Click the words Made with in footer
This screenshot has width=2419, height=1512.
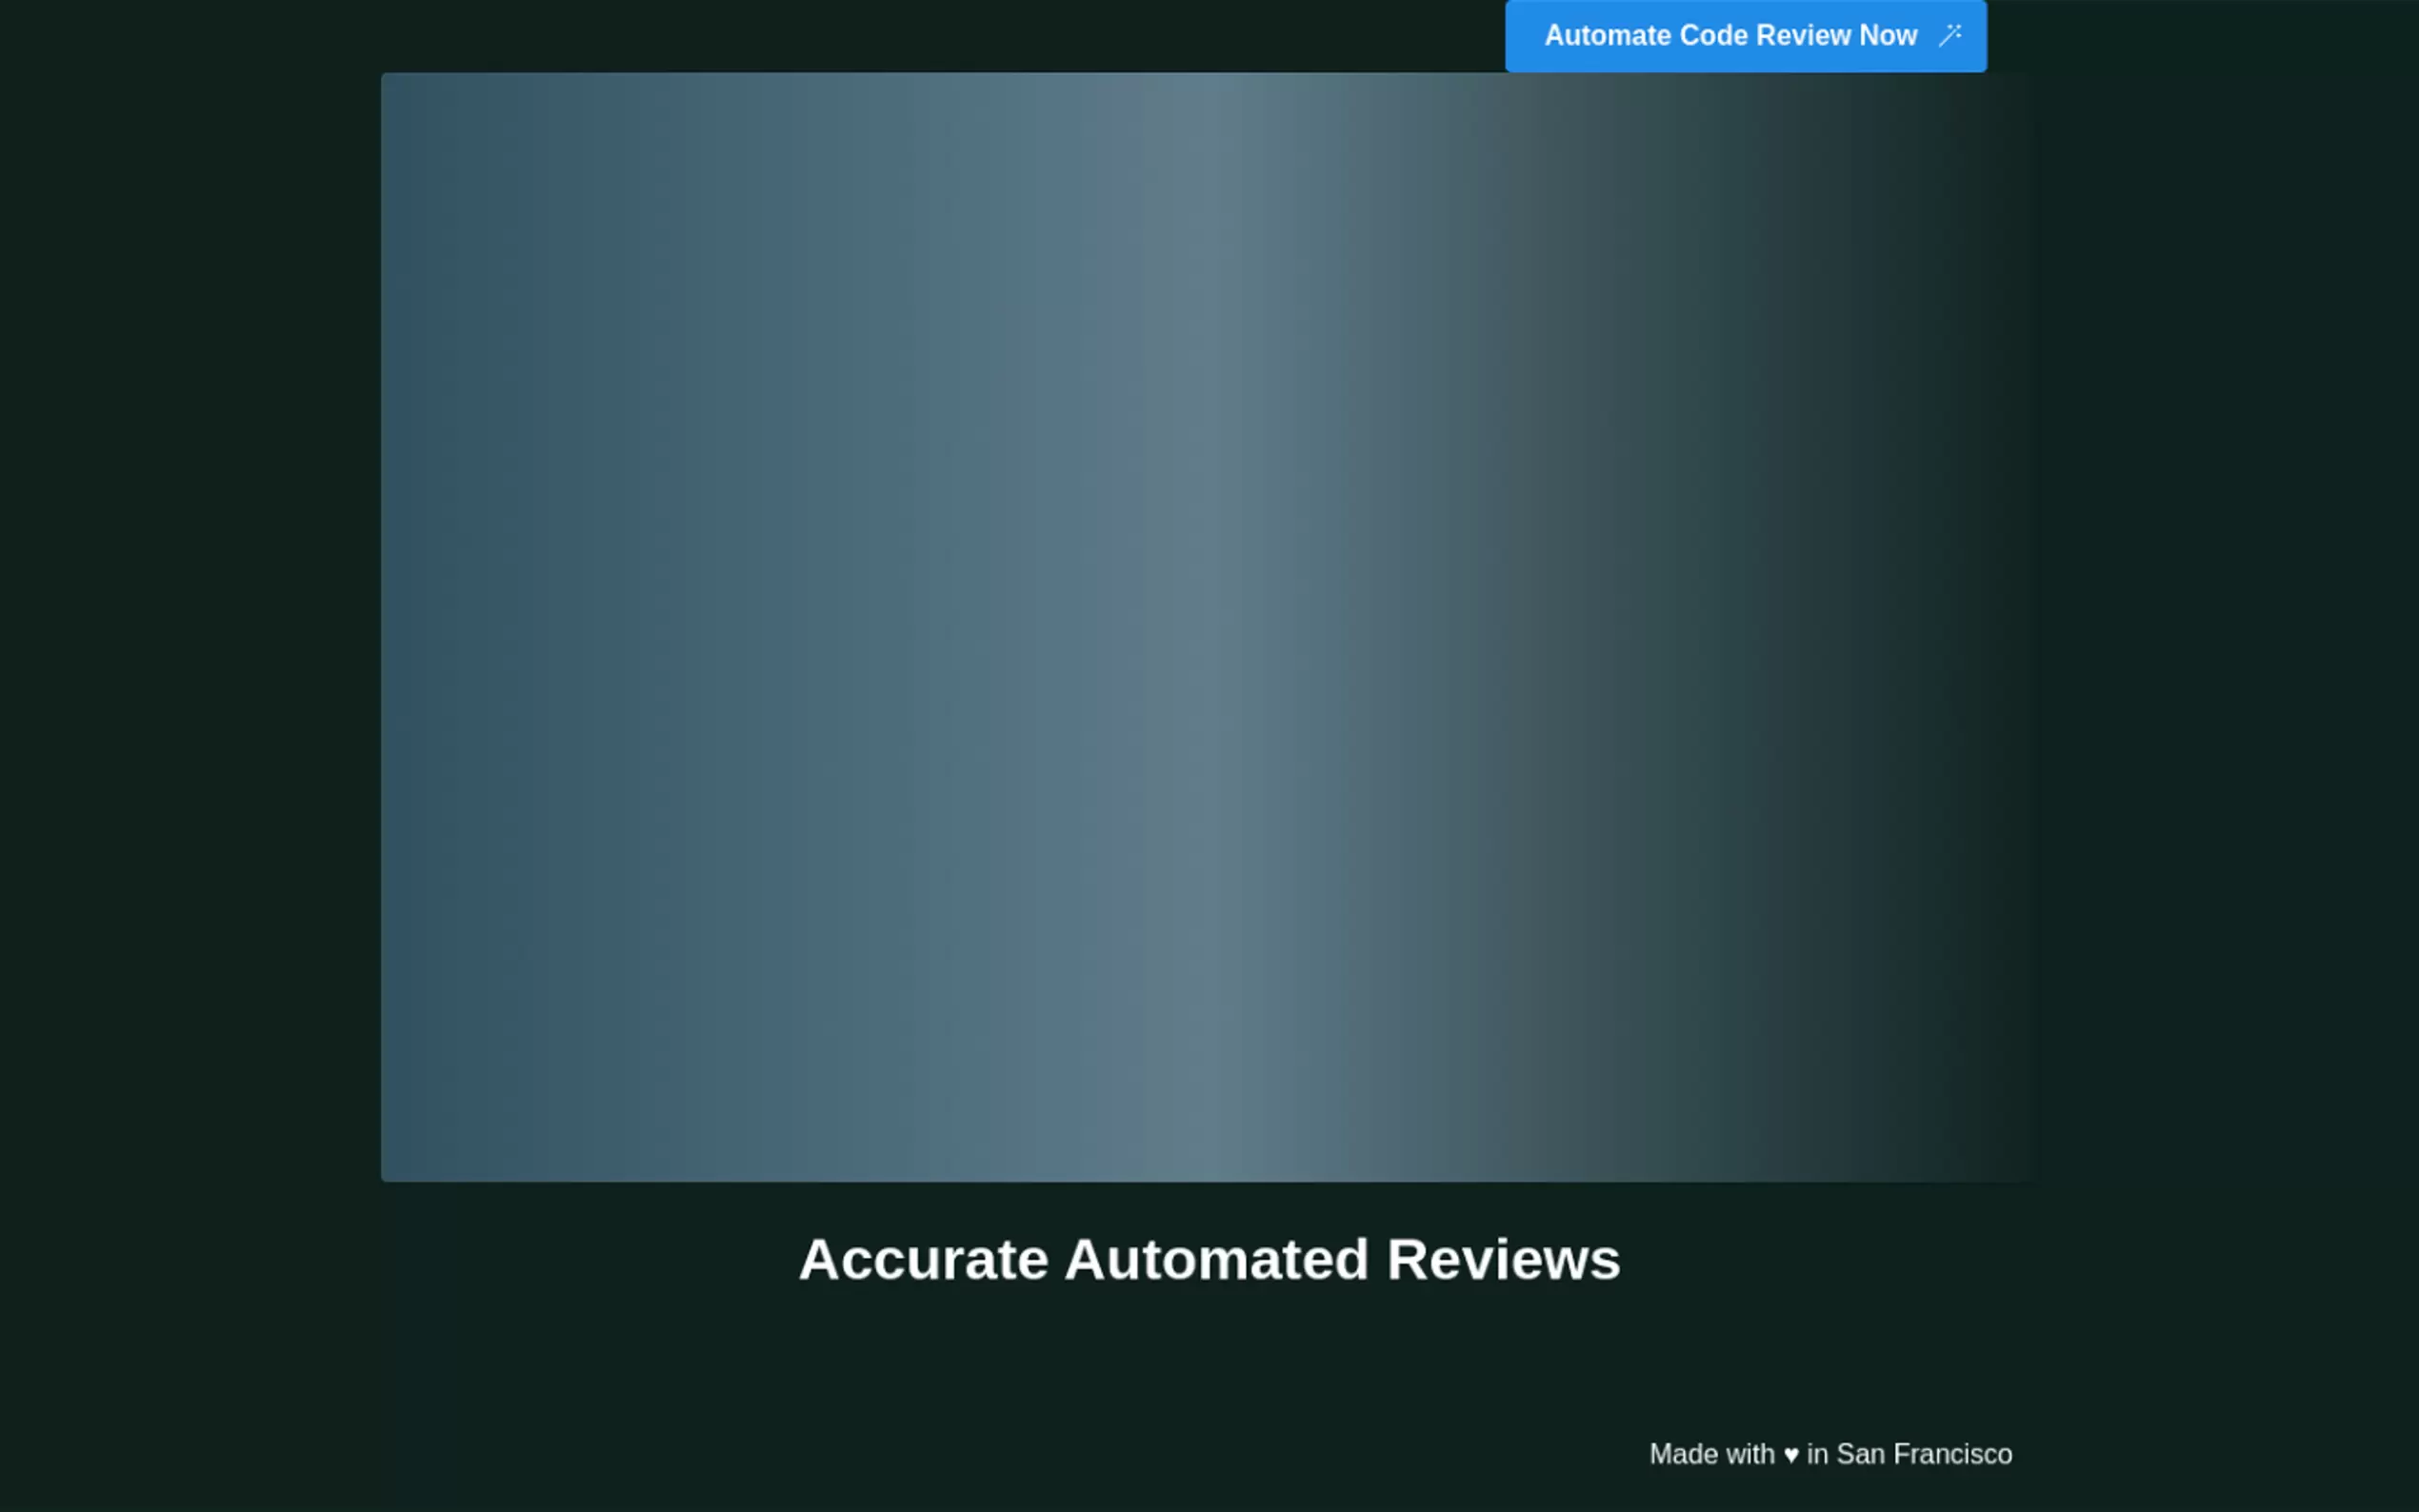[x=1711, y=1454]
